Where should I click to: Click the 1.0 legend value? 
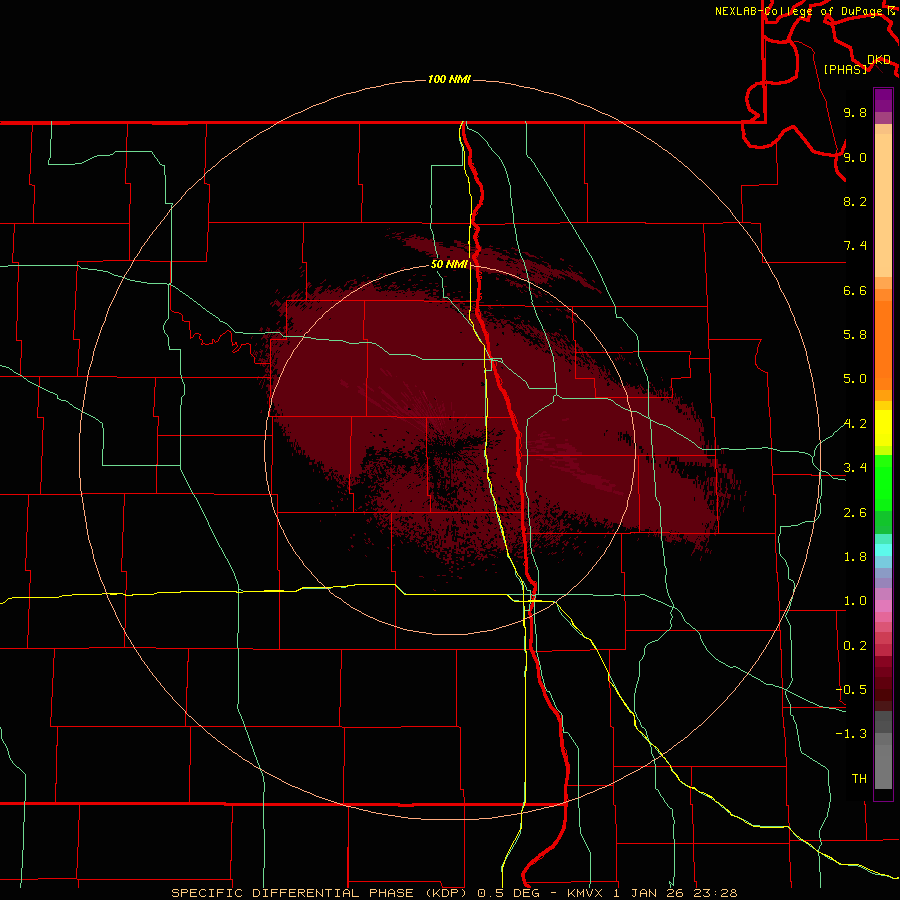click(855, 601)
